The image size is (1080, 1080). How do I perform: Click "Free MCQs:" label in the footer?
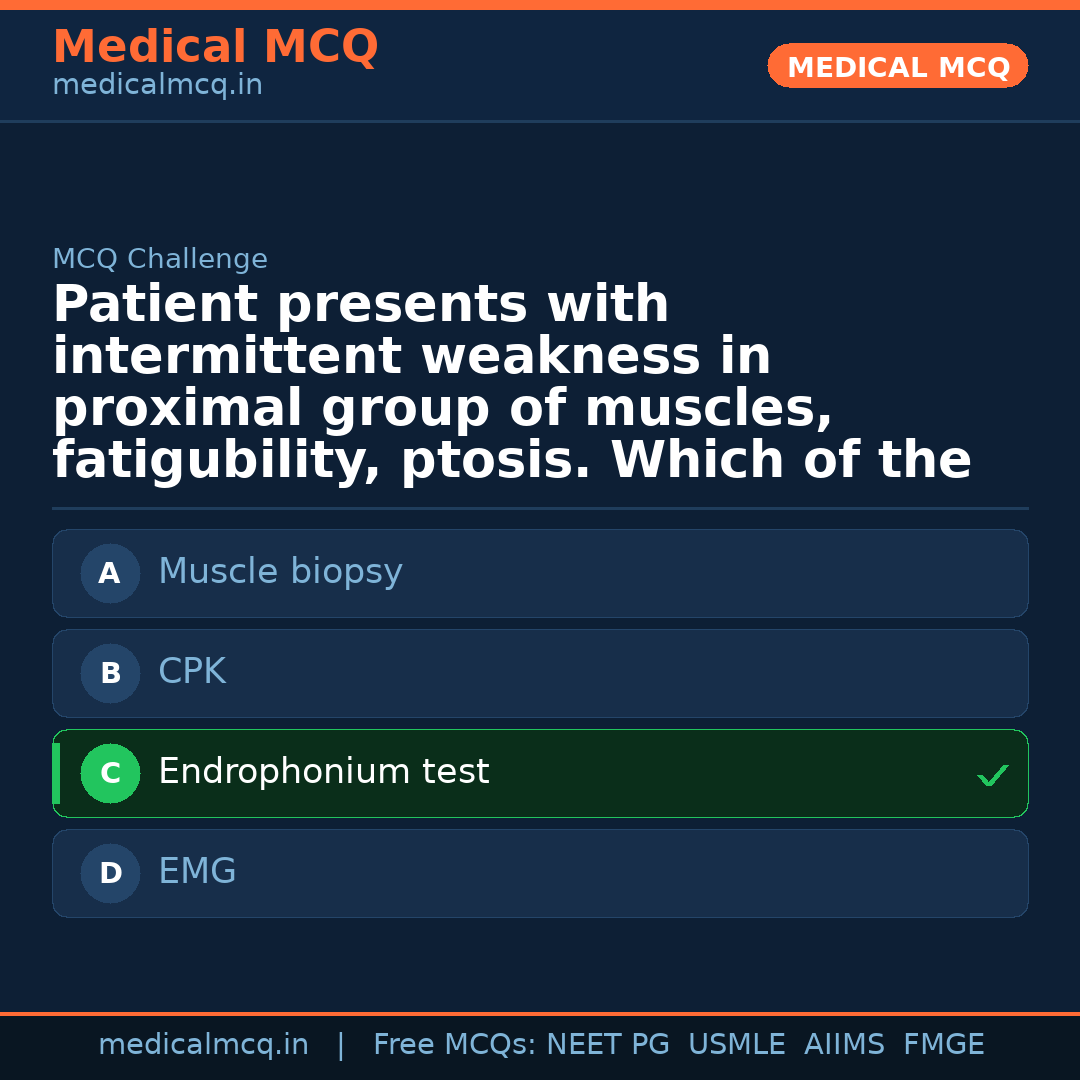point(455,1045)
